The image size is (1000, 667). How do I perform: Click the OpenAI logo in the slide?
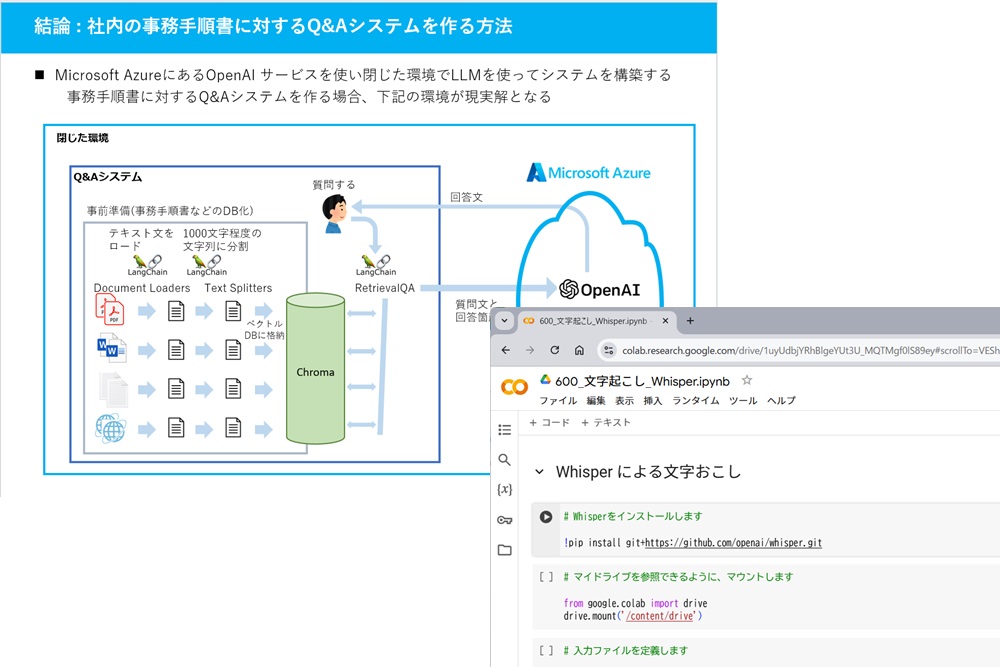tap(599, 290)
